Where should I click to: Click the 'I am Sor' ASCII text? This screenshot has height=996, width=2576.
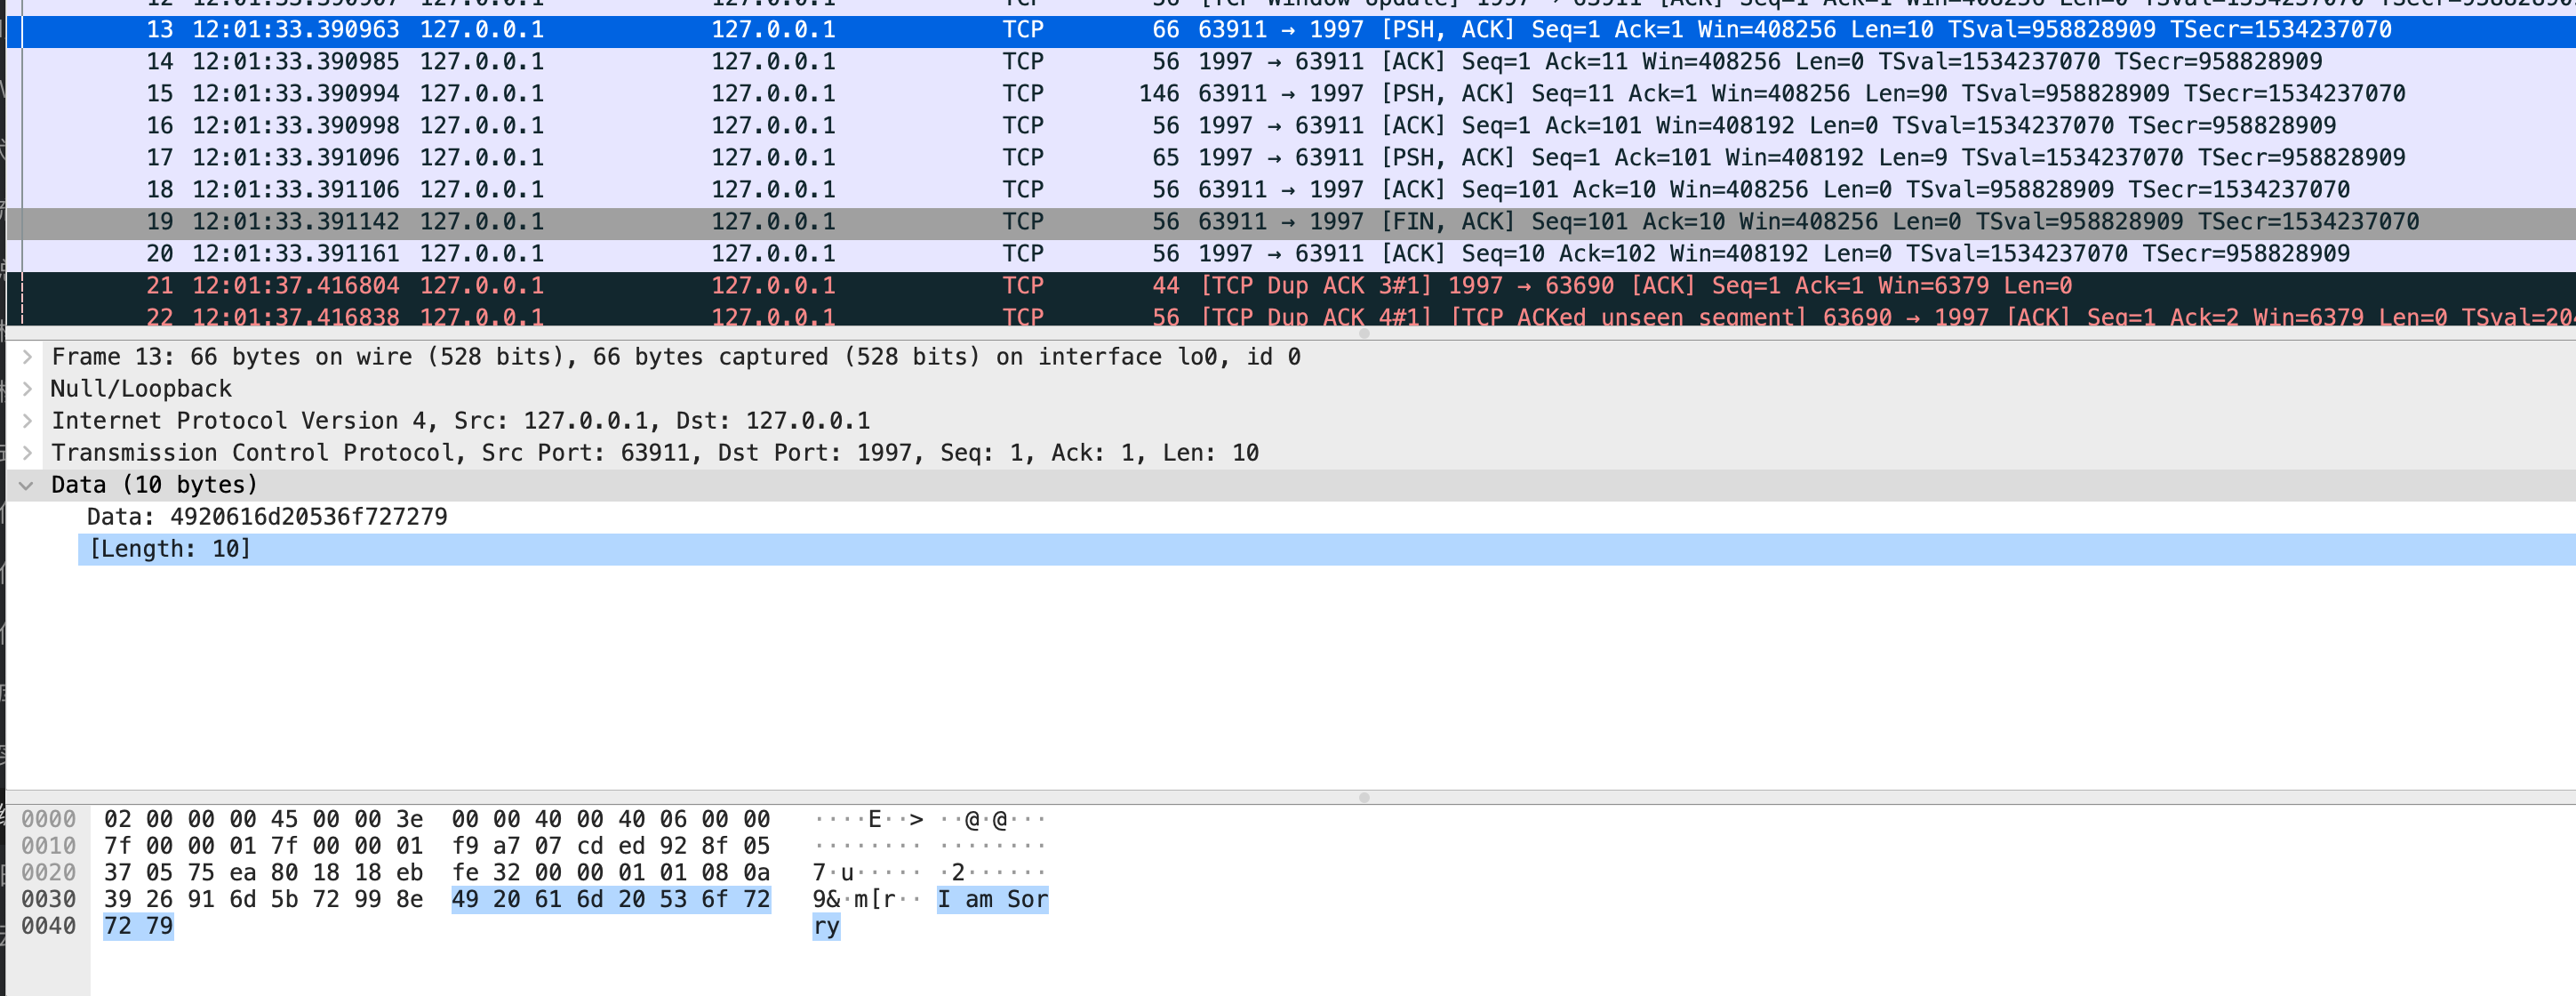tap(992, 899)
